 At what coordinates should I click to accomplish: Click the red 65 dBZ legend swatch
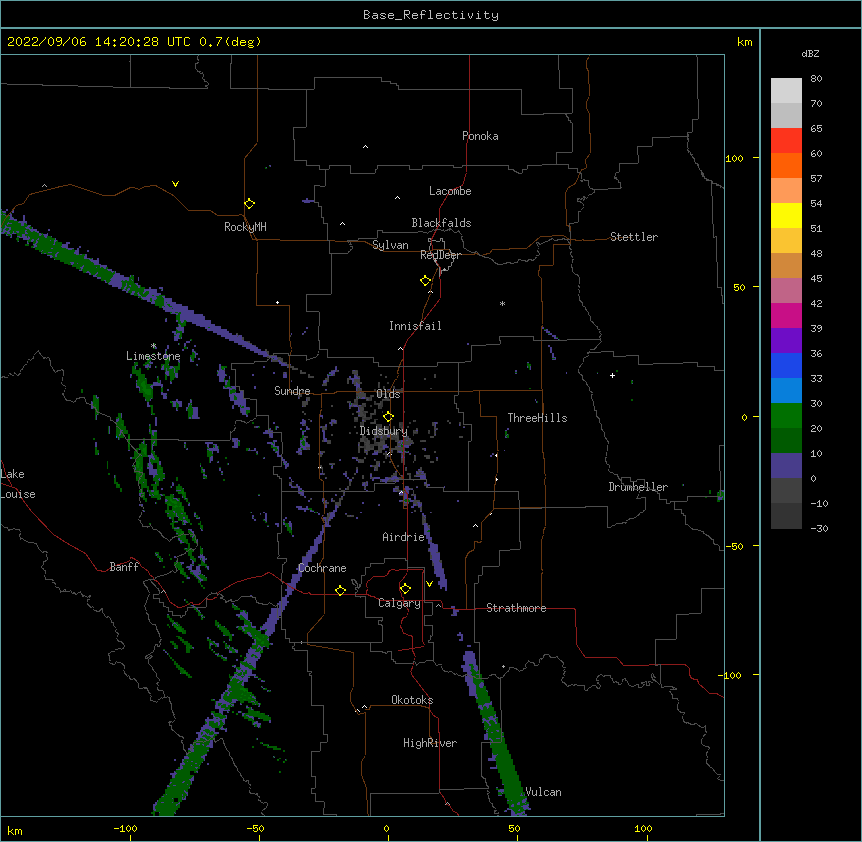tap(786, 141)
